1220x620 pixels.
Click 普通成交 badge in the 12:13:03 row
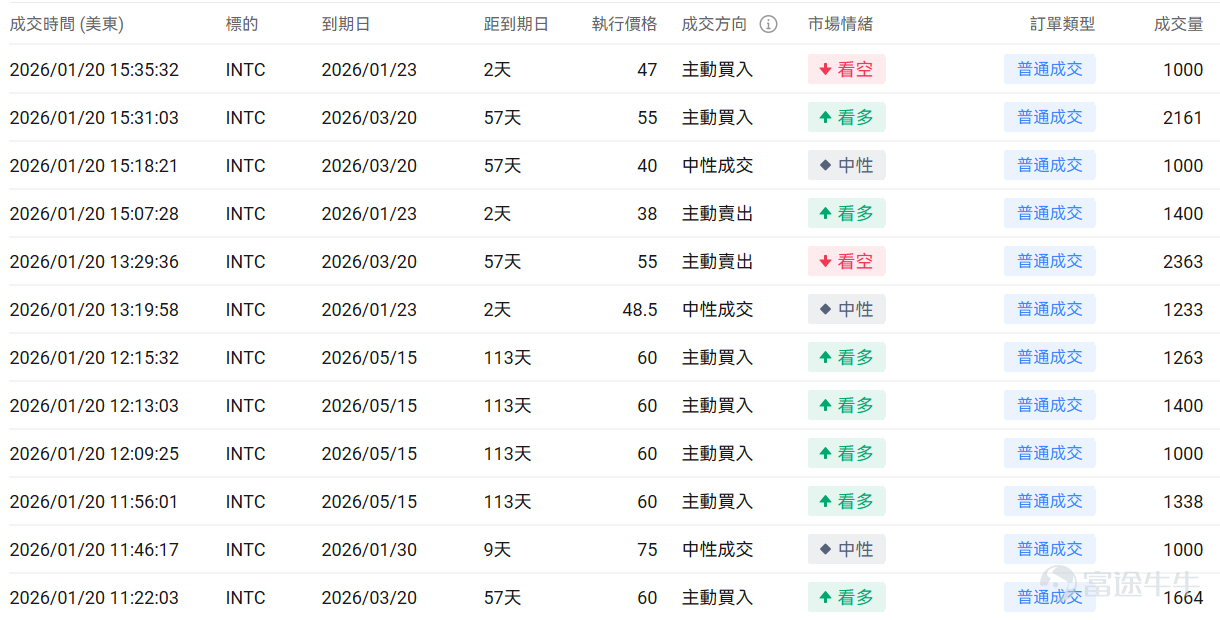tap(1050, 405)
